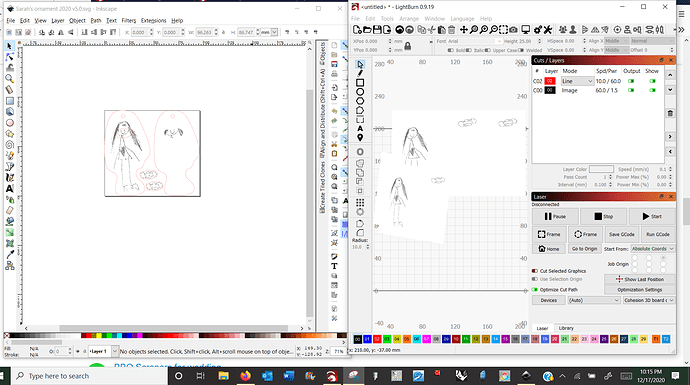Choose LightBurn Draw Ellipse tool
Viewport: 690px width, 385px height.
pyautogui.click(x=360, y=92)
